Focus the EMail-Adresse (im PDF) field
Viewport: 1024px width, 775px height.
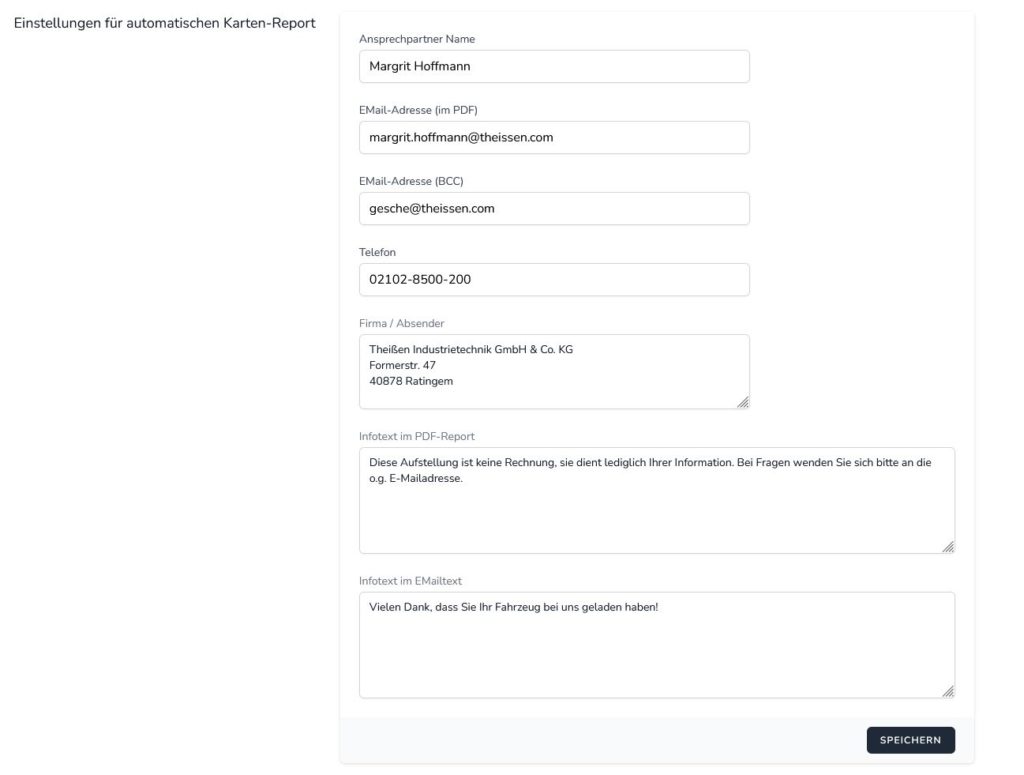tap(553, 138)
